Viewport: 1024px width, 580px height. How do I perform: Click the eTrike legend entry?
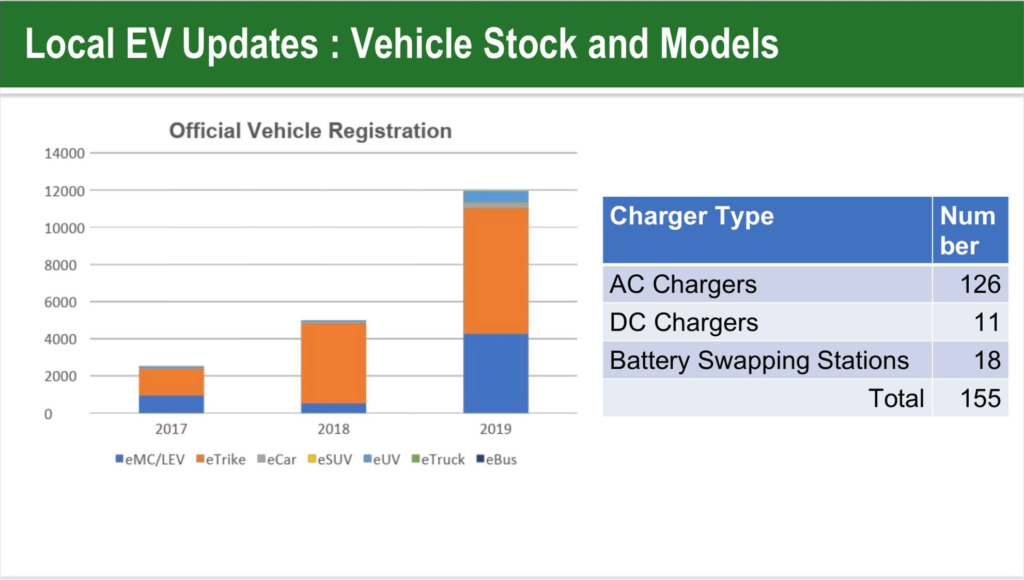coord(224,460)
